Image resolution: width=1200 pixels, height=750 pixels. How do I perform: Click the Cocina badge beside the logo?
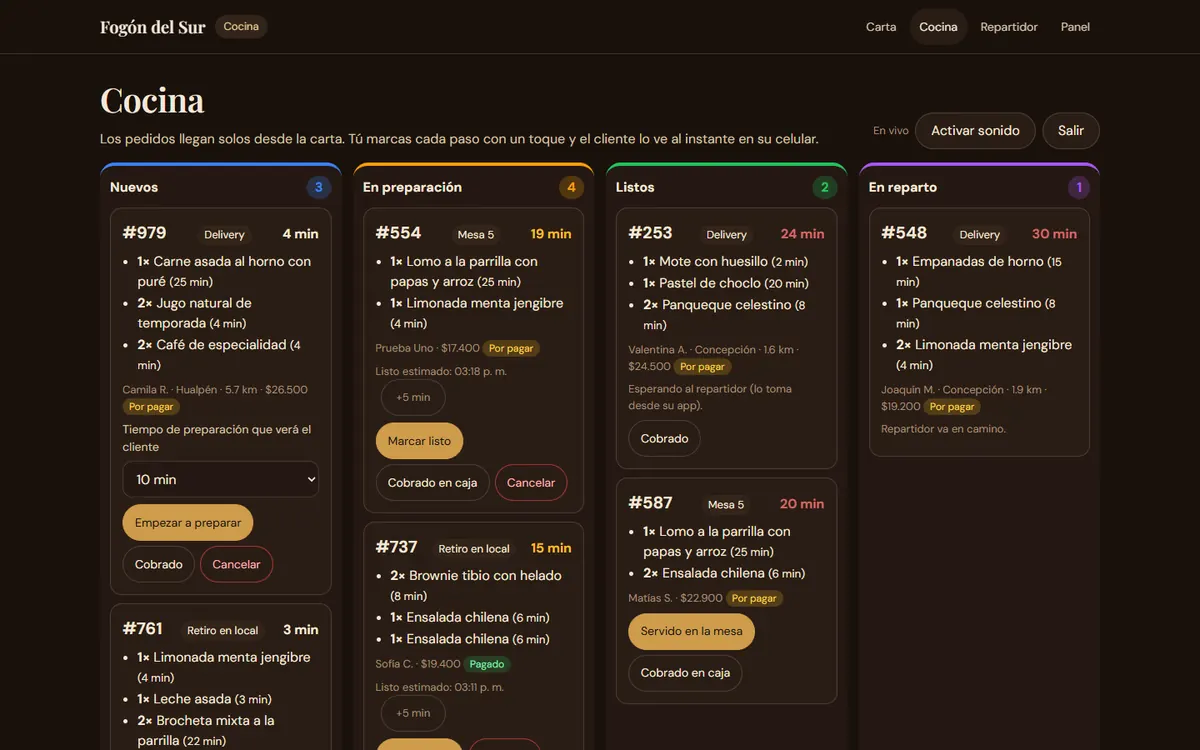point(241,27)
